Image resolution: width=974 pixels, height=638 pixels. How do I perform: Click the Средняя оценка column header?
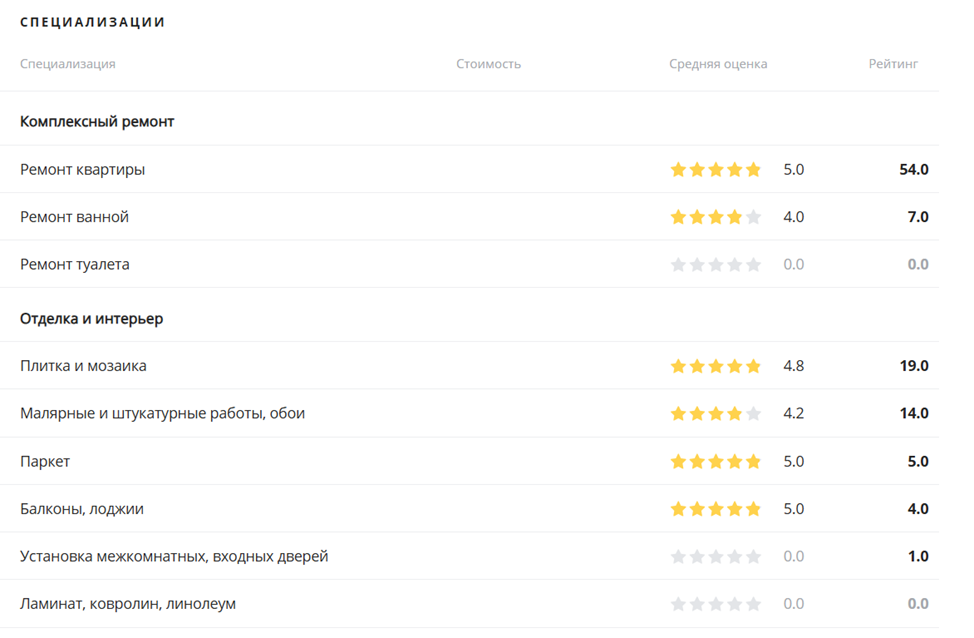coord(718,64)
